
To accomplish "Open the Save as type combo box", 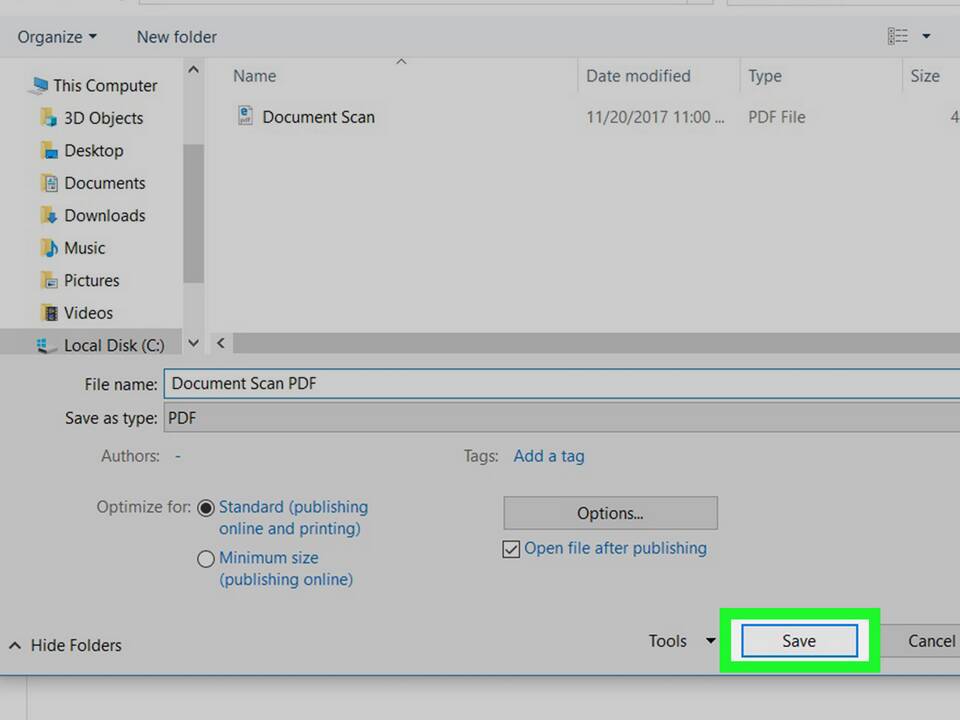I will pyautogui.click(x=561, y=418).
